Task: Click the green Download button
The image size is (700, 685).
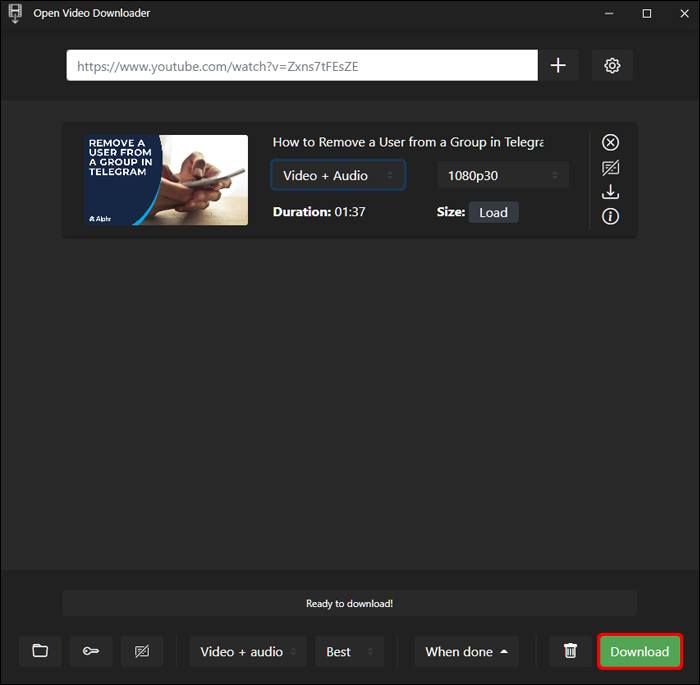Action: [639, 652]
